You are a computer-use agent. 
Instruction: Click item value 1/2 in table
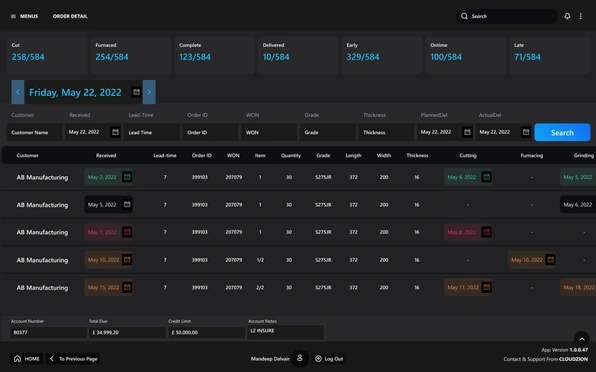(260, 260)
